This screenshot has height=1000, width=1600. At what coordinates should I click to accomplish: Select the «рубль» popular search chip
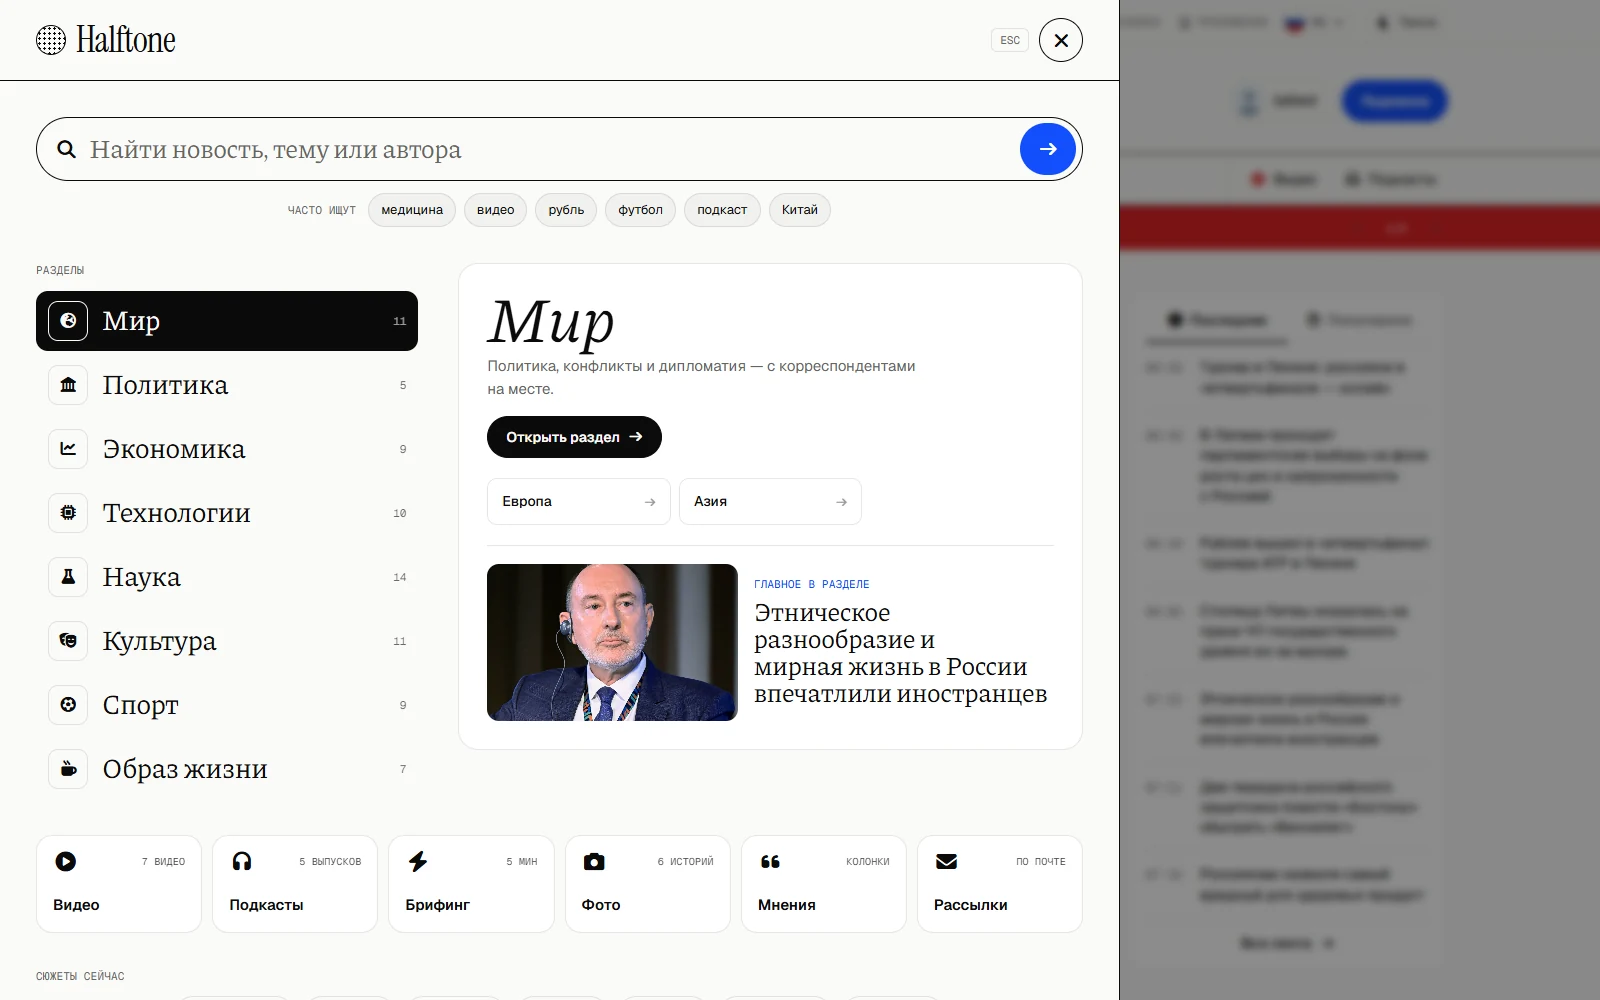tap(566, 210)
